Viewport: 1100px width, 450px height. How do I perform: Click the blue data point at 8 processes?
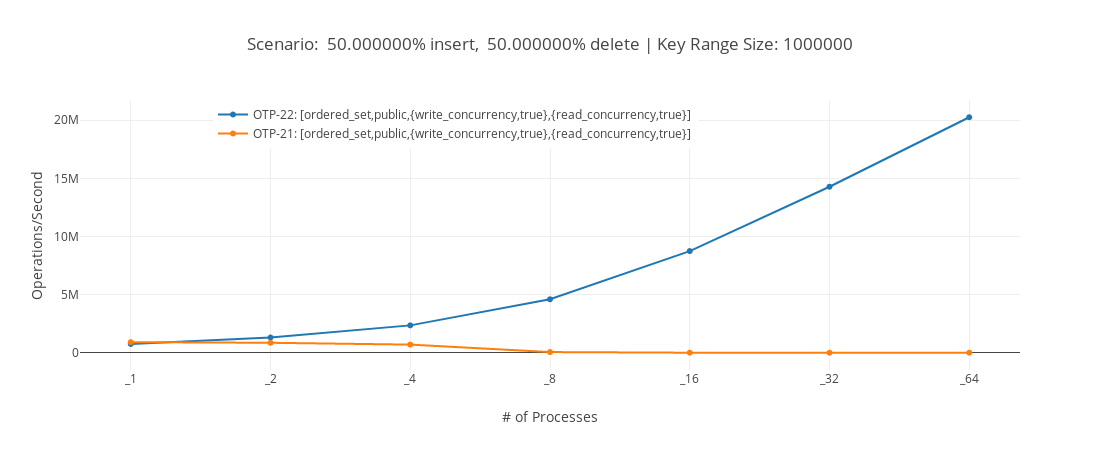550,299
